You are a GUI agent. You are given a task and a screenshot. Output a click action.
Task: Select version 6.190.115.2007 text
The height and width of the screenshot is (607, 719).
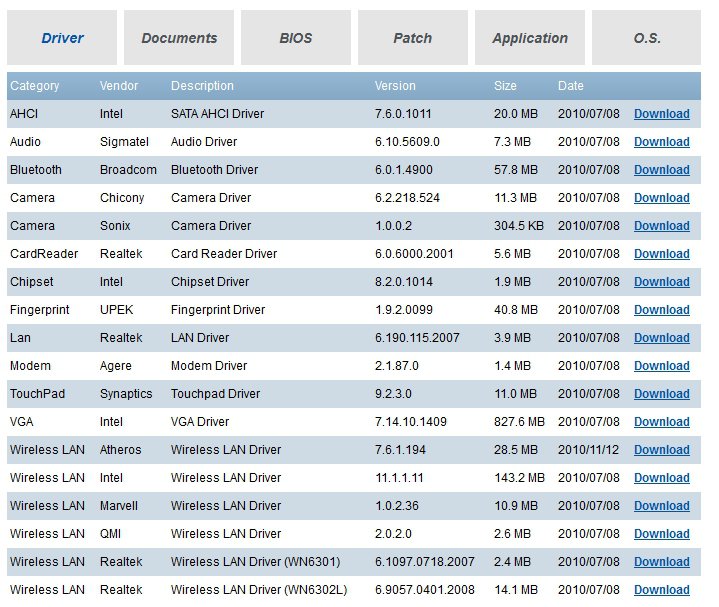pos(417,337)
